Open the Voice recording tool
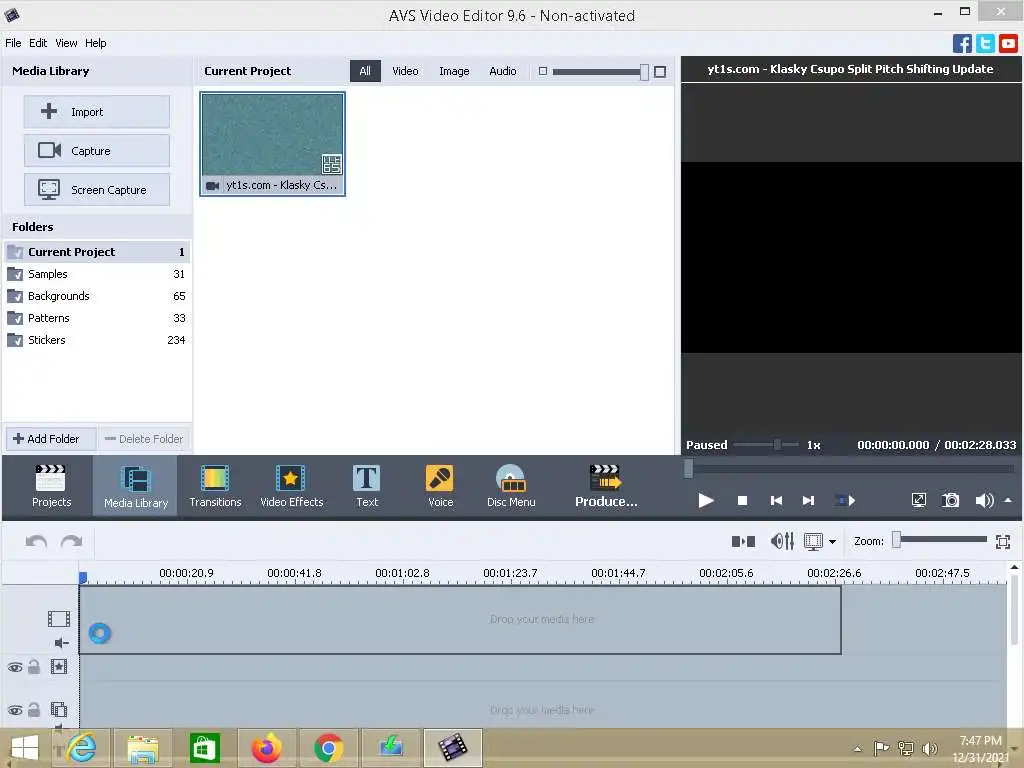The height and width of the screenshot is (768, 1024). click(440, 486)
